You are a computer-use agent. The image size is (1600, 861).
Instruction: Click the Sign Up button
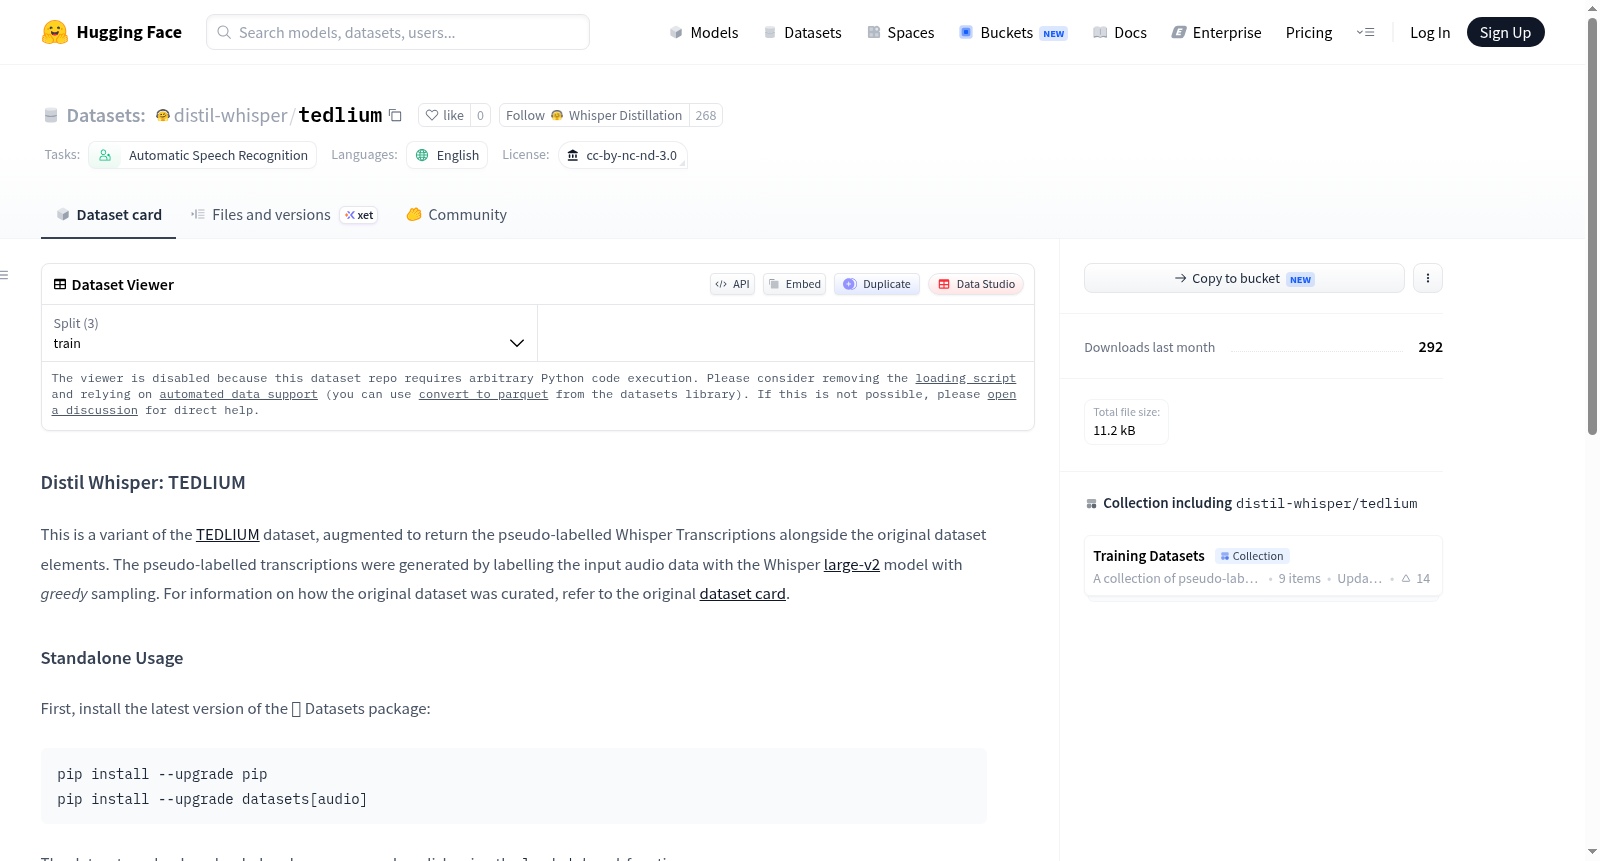pos(1505,32)
